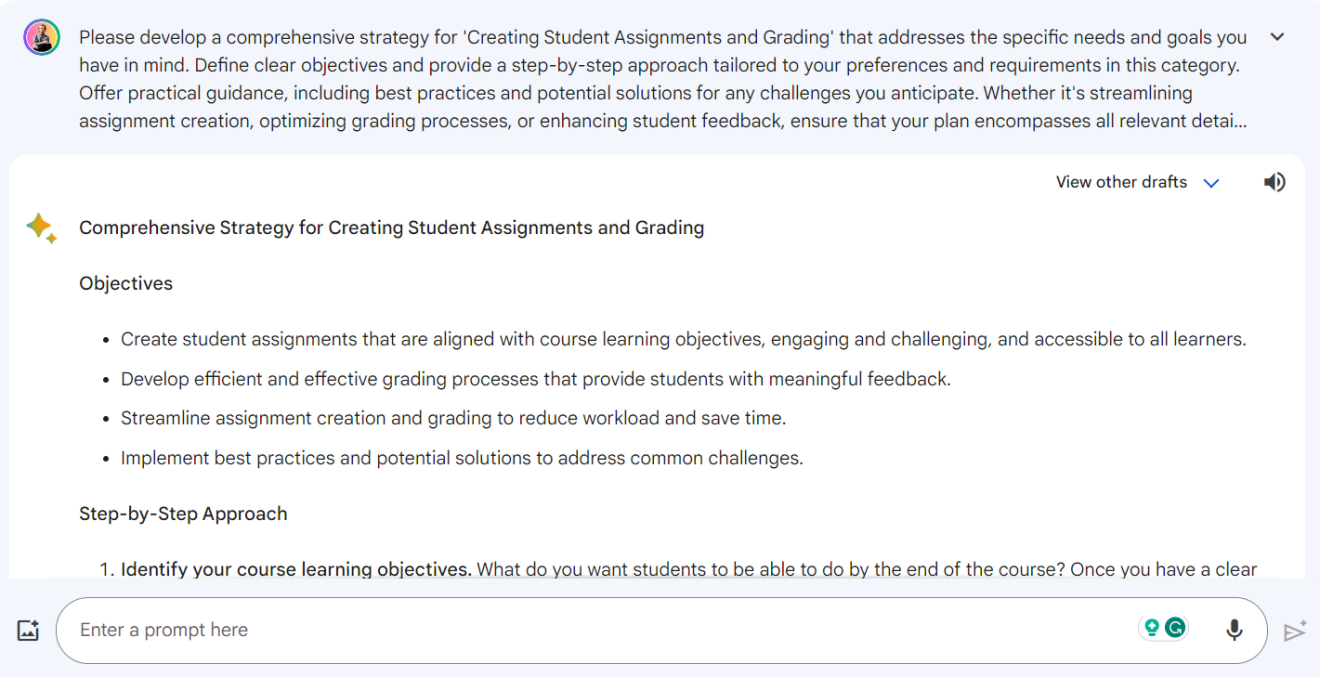
Task: Click the Objectives heading
Action: point(126,284)
